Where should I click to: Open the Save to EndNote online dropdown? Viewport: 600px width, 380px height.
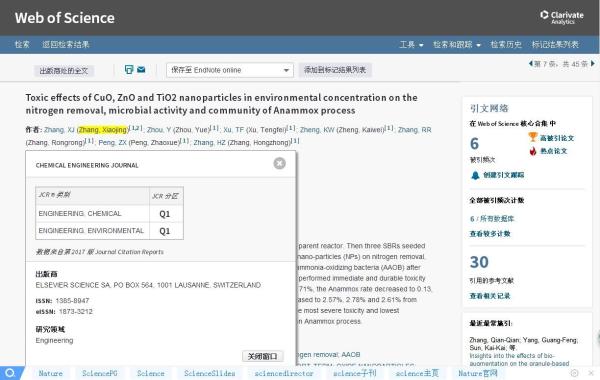230,70
